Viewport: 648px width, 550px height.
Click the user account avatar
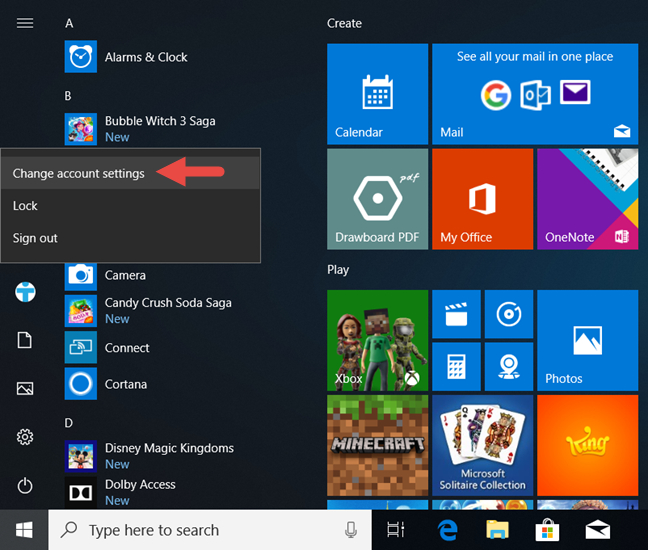25,292
